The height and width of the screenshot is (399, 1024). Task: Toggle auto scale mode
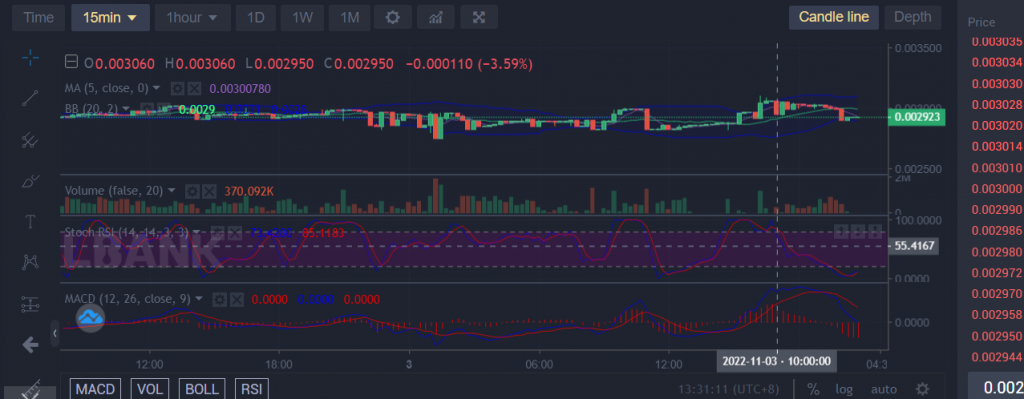click(883, 389)
